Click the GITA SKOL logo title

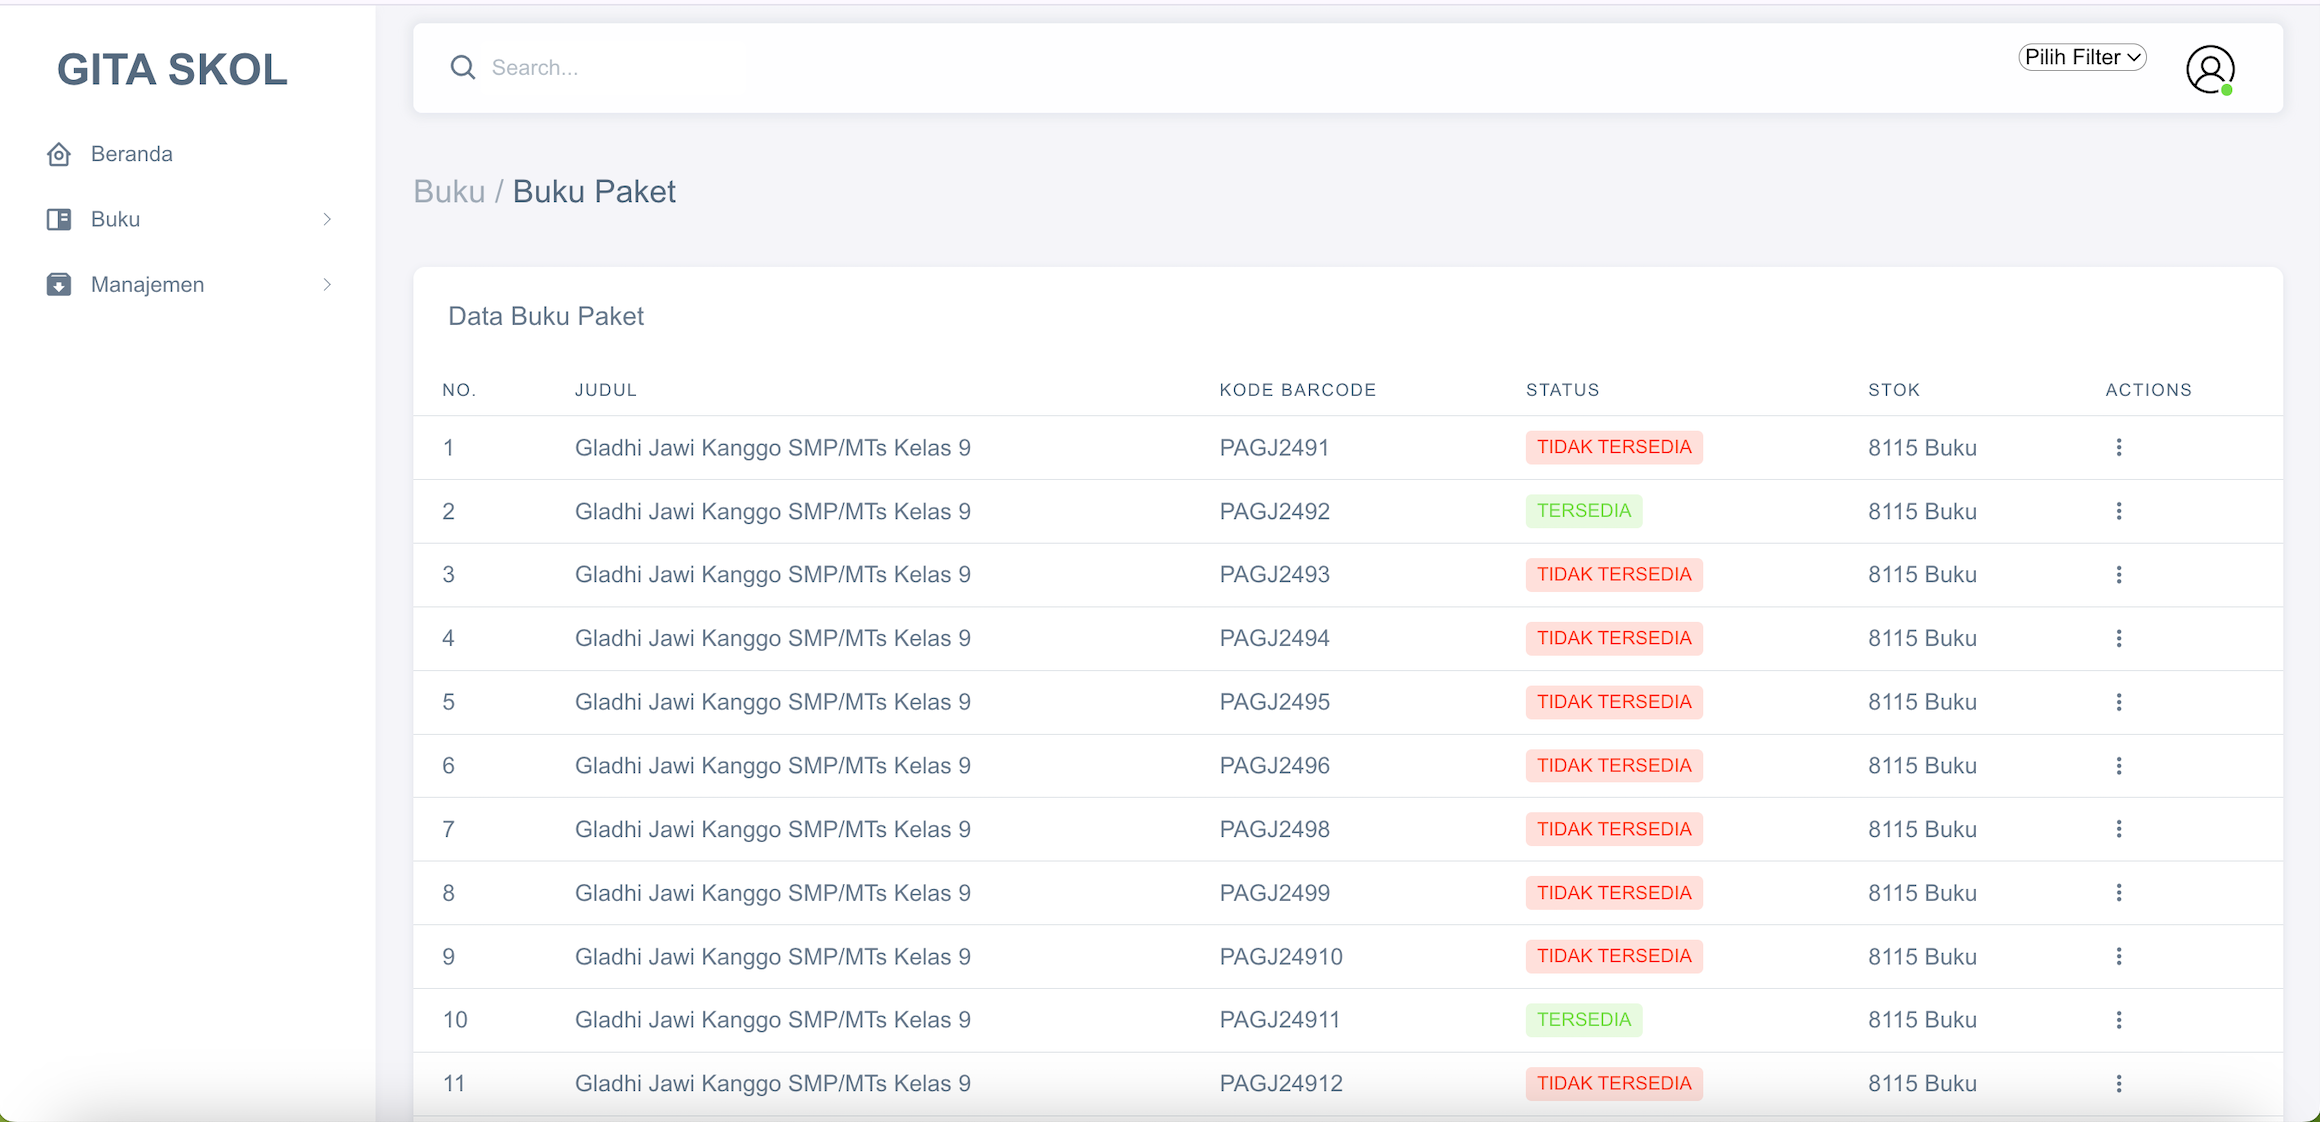[x=172, y=69]
